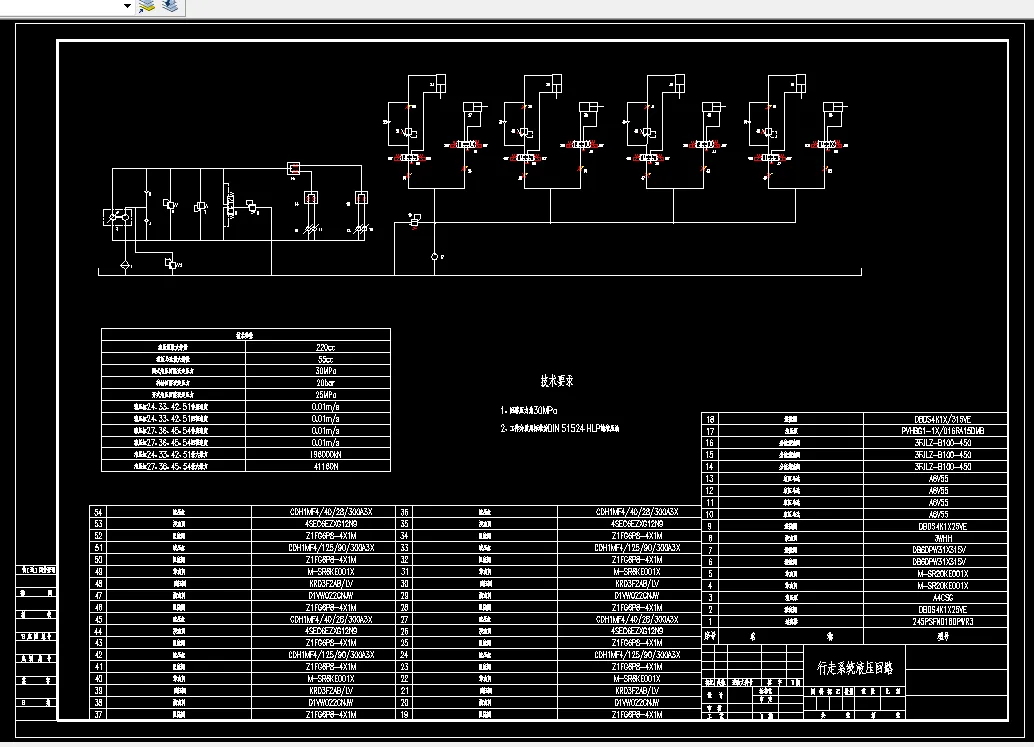Select the first requirement line with 30MPa
Image resolution: width=1034 pixels, height=747 pixels.
tap(529, 410)
